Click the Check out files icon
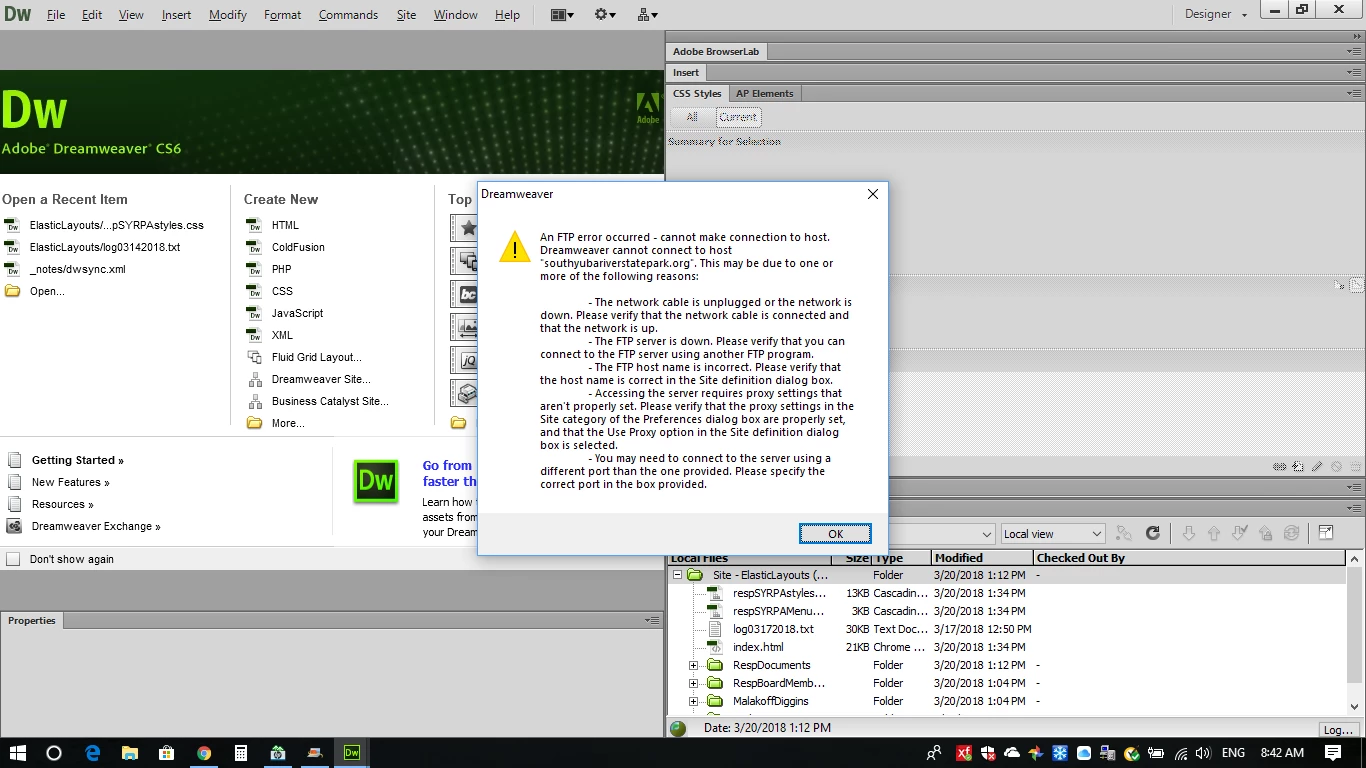Image resolution: width=1366 pixels, height=768 pixels. point(1239,534)
